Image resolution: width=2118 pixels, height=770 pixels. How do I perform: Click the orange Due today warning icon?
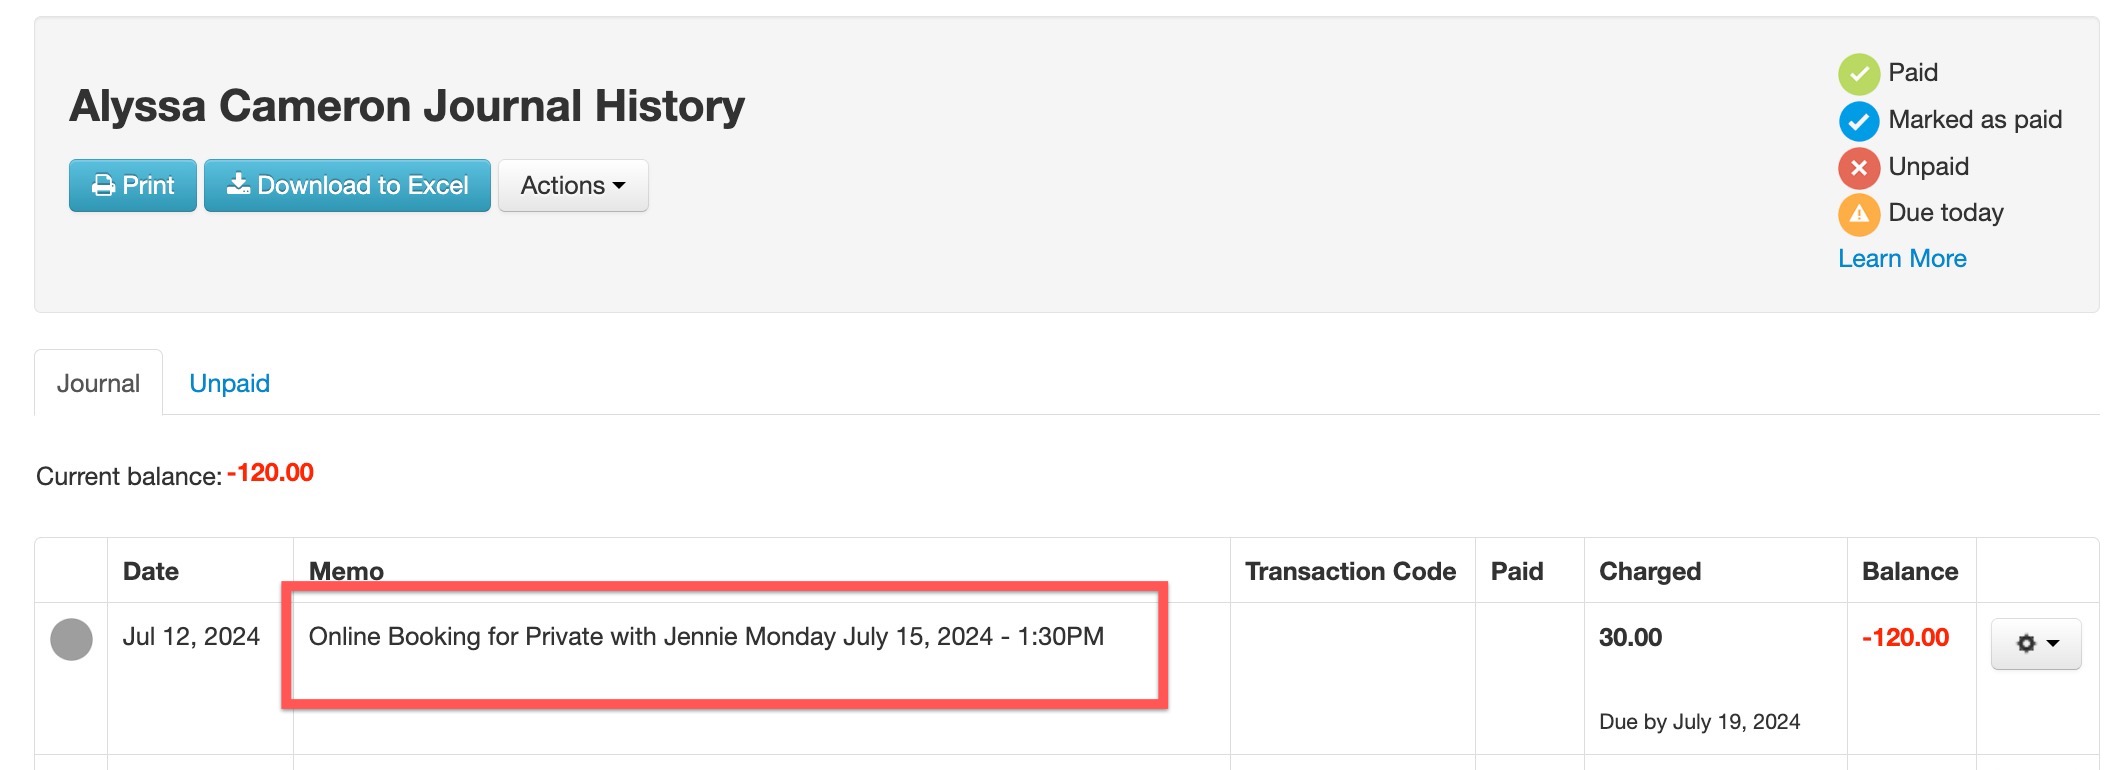(1859, 214)
